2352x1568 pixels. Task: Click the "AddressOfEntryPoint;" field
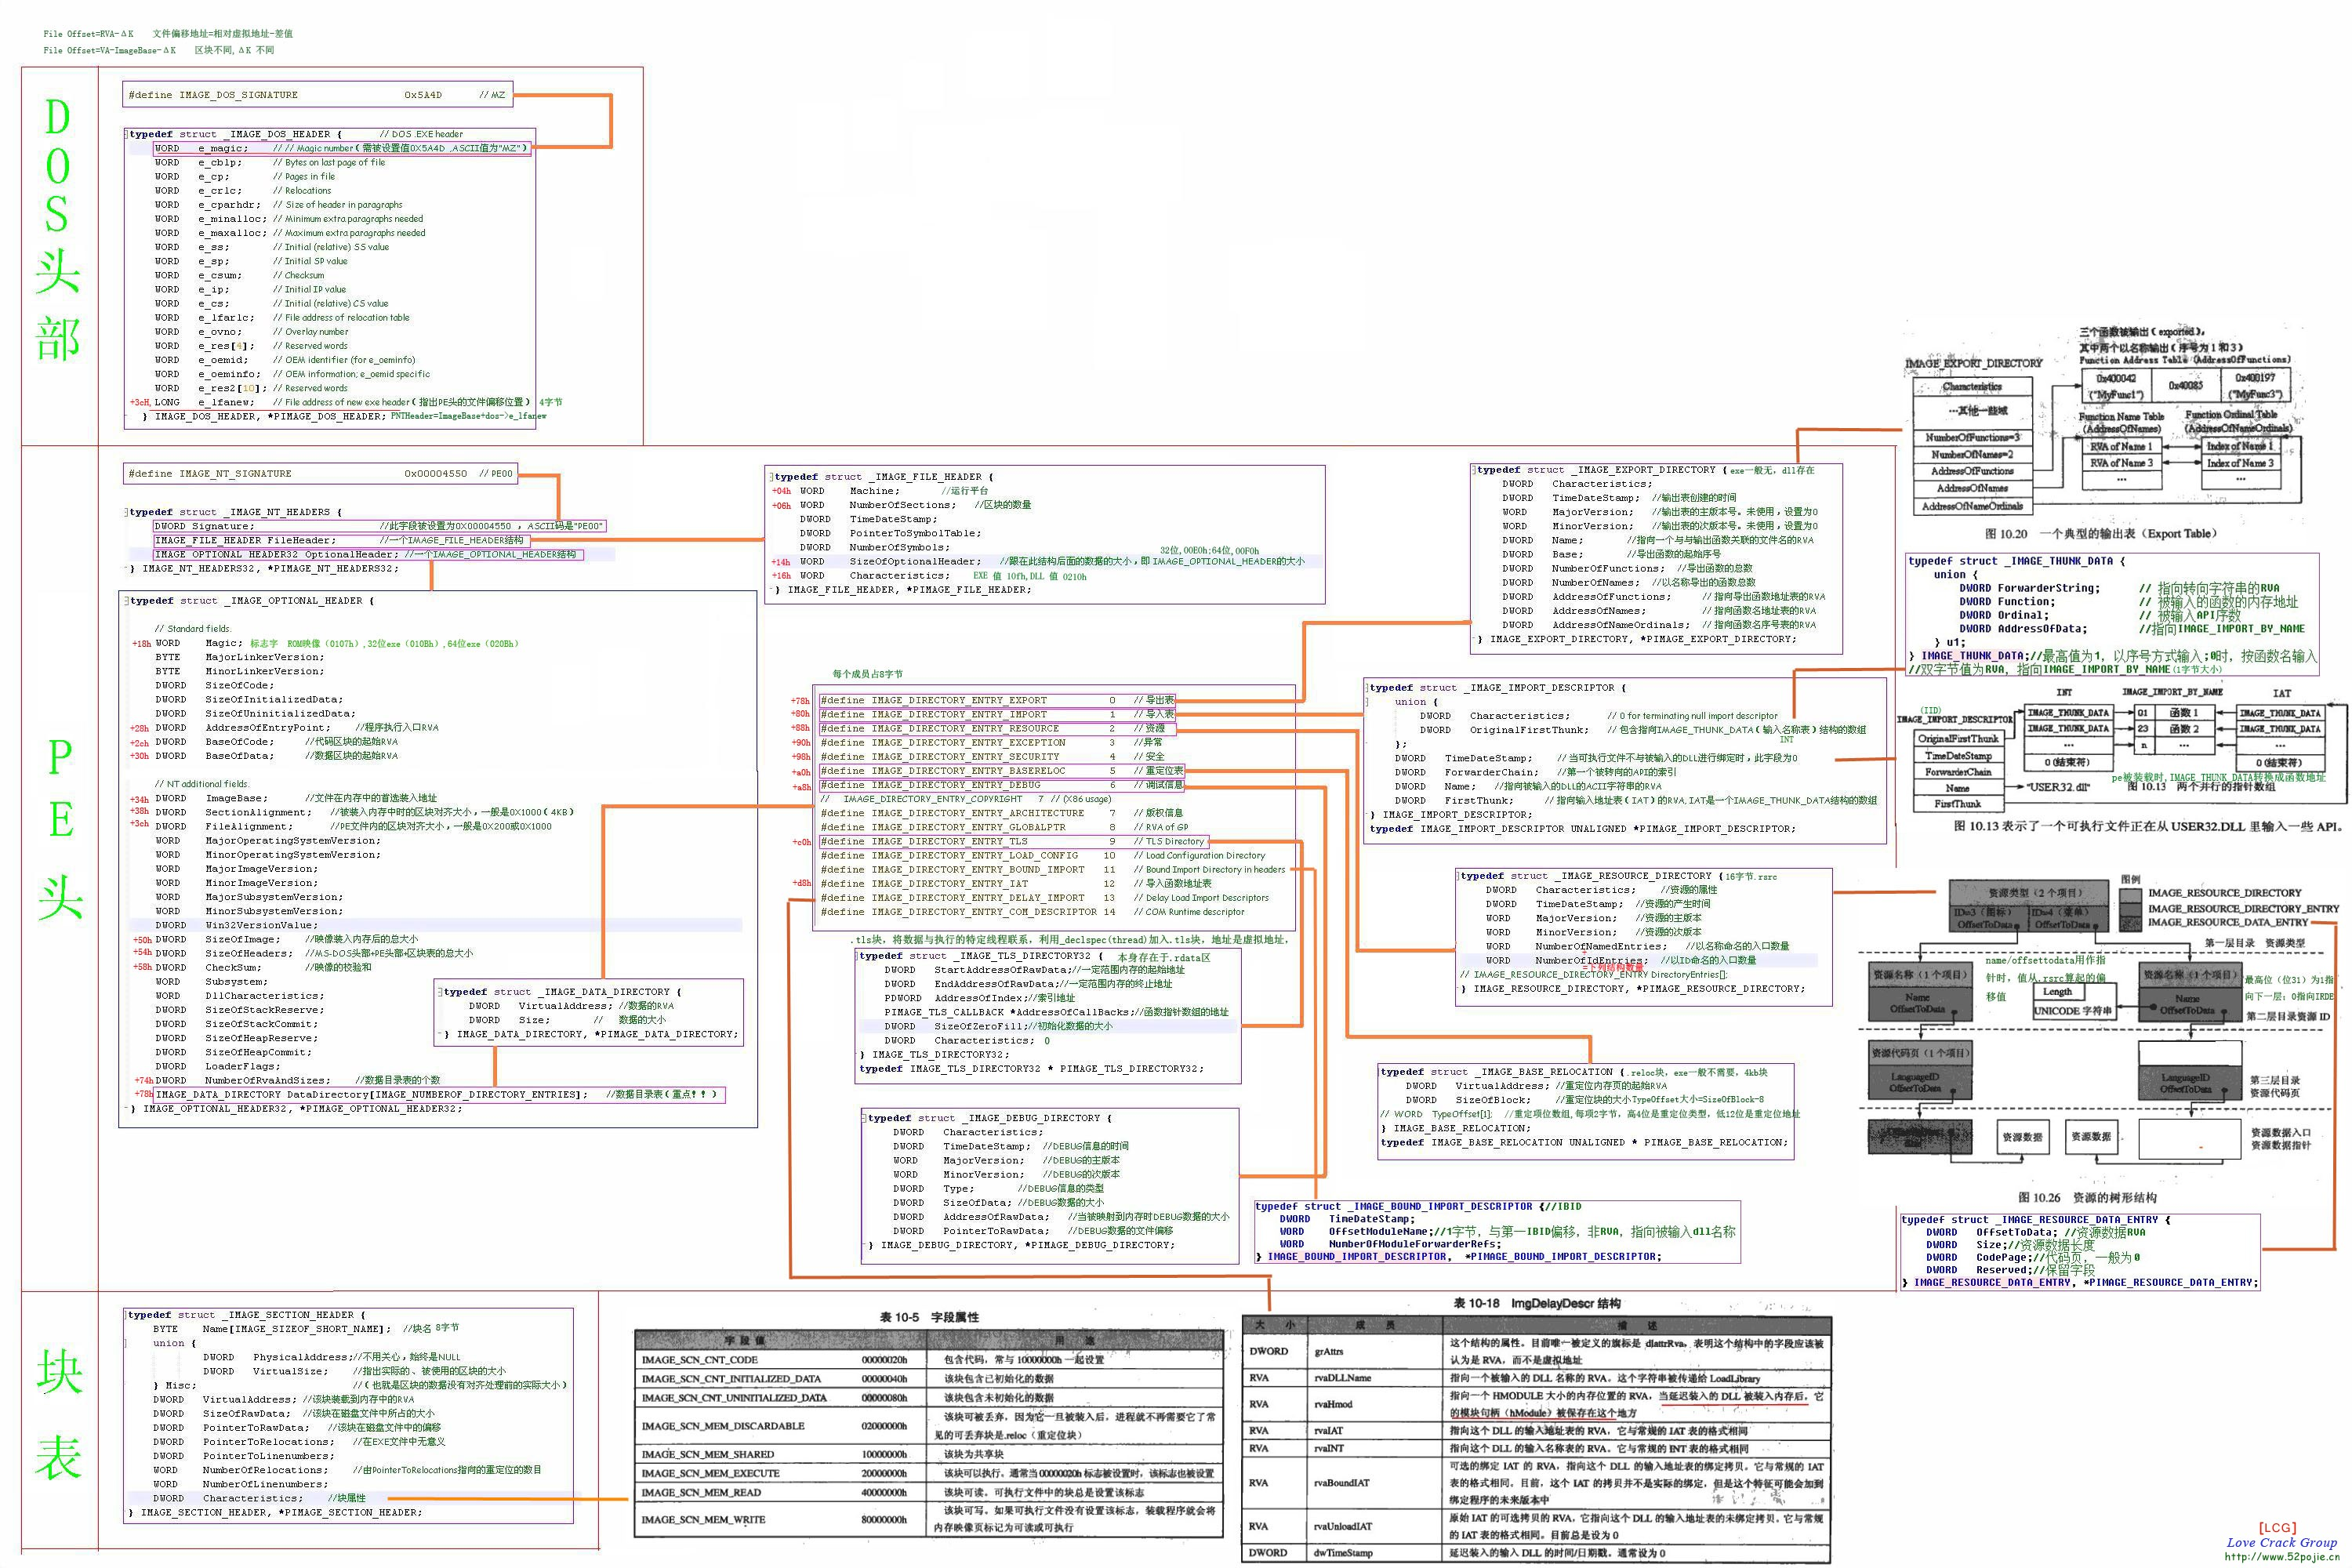(268, 728)
